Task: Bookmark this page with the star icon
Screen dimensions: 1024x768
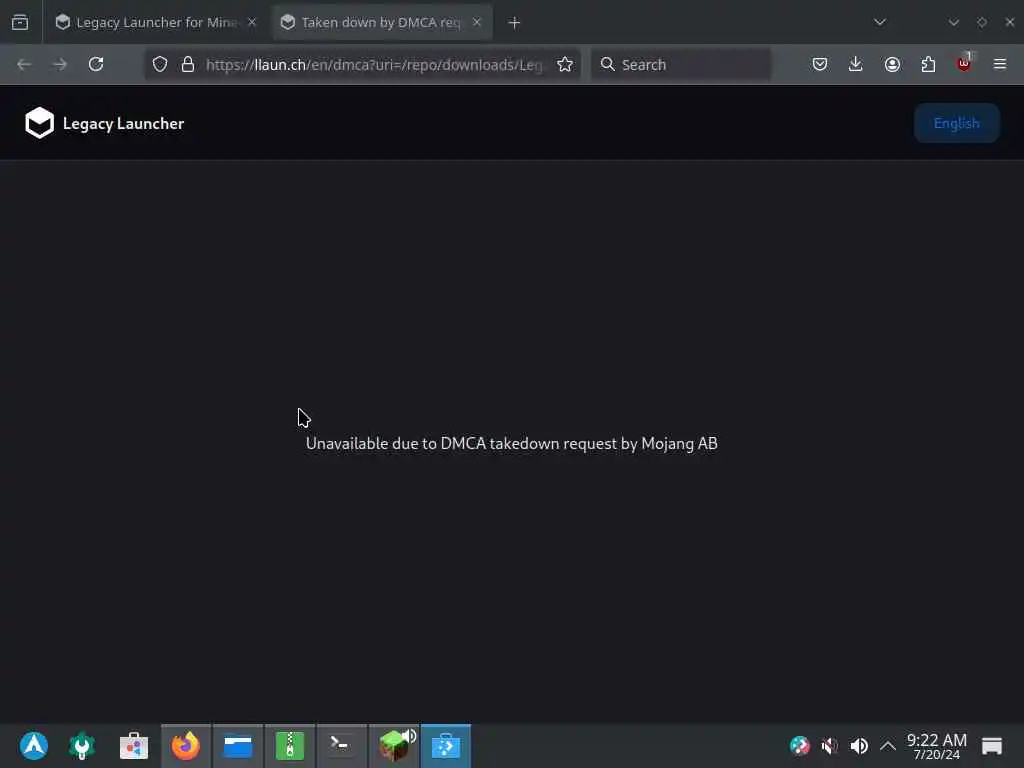Action: pos(565,64)
